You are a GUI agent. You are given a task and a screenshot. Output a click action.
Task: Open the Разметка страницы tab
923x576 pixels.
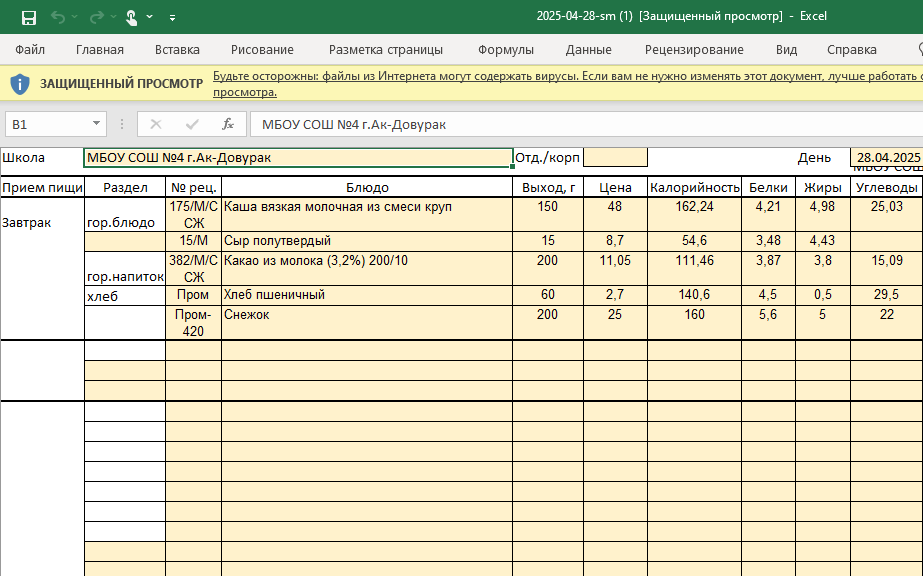click(385, 49)
